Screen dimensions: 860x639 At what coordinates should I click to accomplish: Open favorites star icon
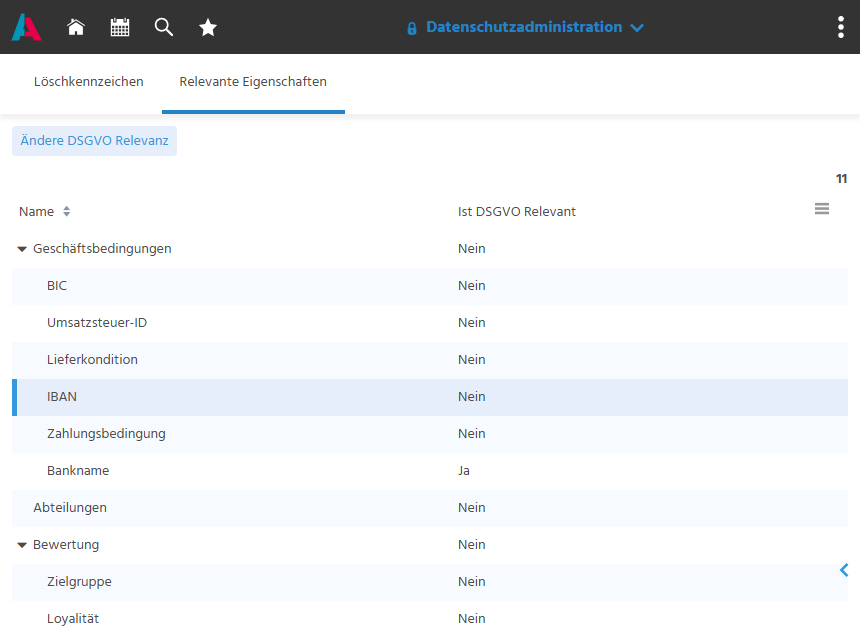pos(208,27)
